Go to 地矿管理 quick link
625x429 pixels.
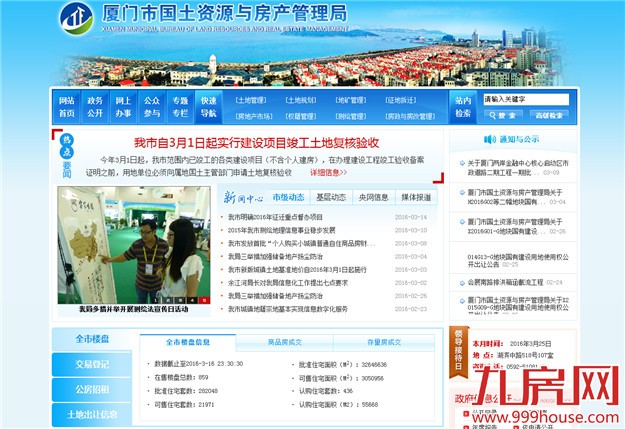(351, 100)
